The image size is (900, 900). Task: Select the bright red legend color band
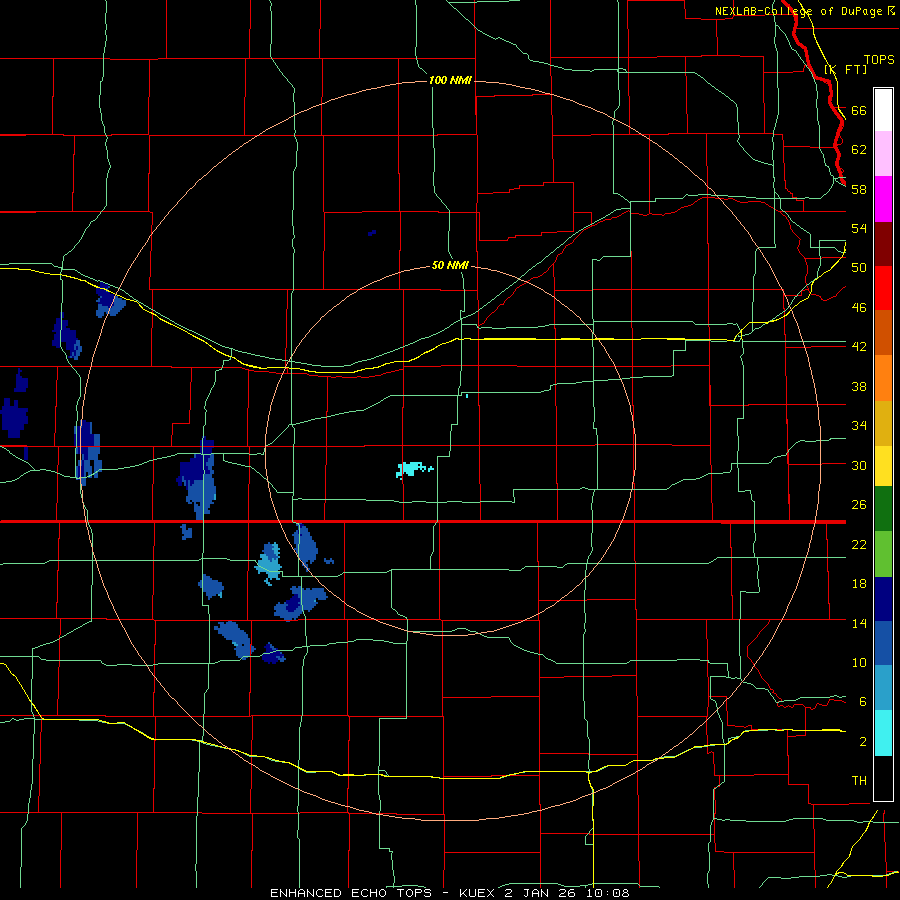(x=883, y=288)
